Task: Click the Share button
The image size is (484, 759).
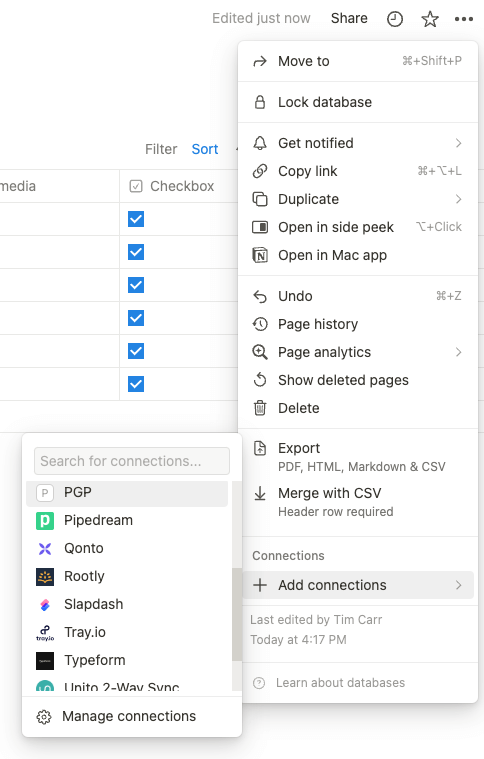Action: [349, 18]
